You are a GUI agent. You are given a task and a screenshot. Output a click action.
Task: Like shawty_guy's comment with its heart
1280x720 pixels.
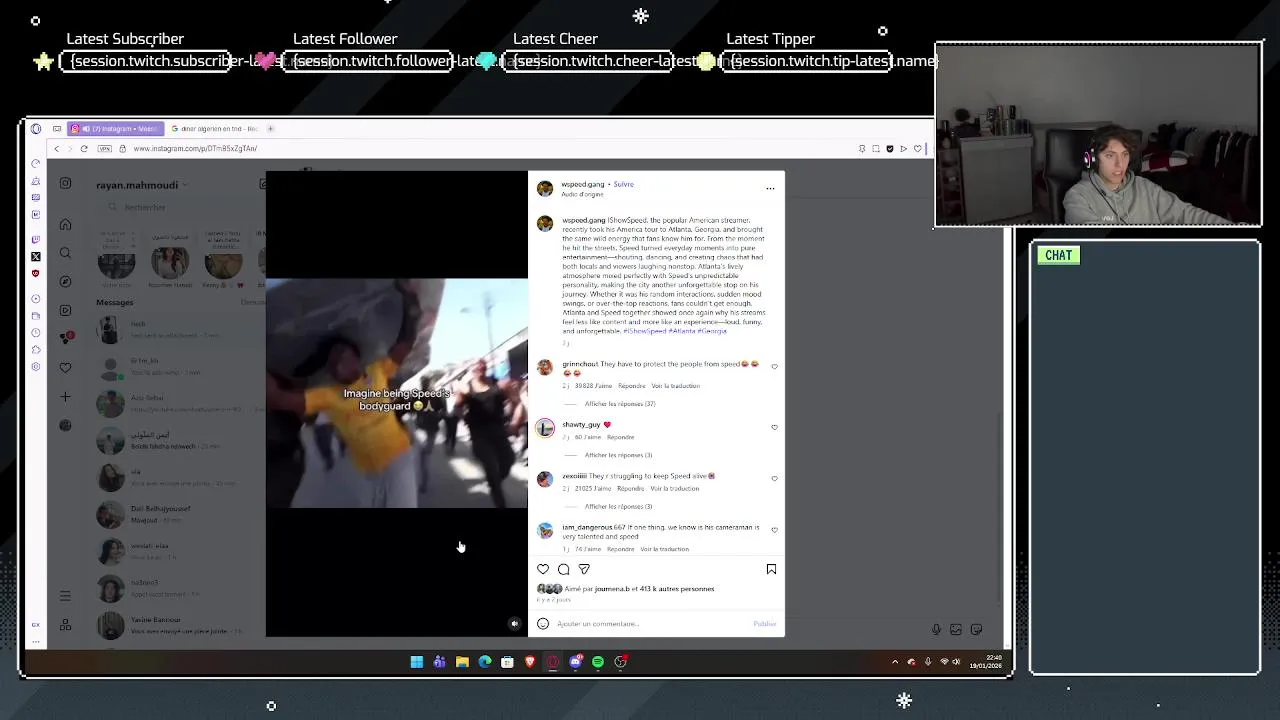[774, 428]
